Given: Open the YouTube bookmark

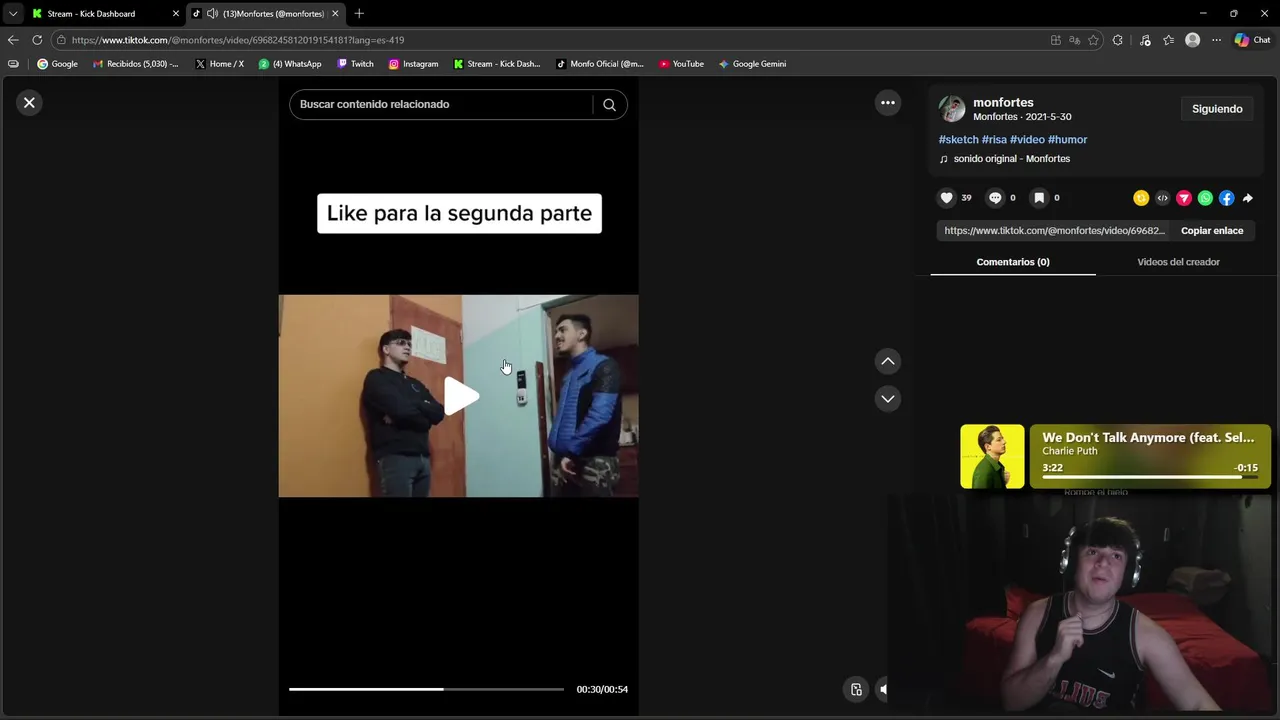Looking at the screenshot, I should coord(681,64).
